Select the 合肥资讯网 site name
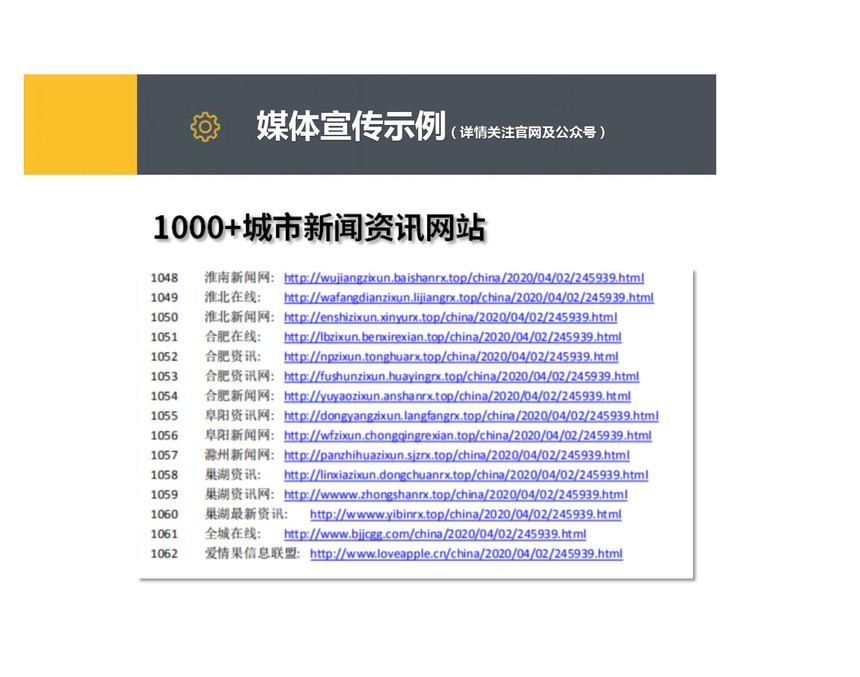 pyautogui.click(x=240, y=376)
